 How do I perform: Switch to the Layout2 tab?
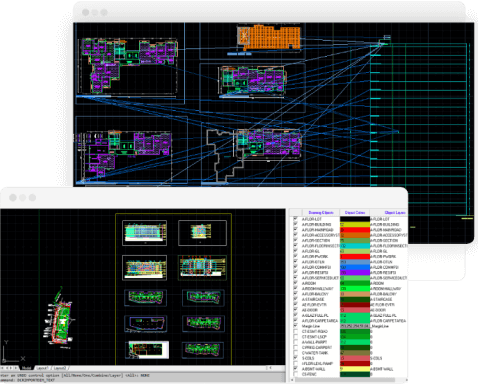click(x=60, y=368)
